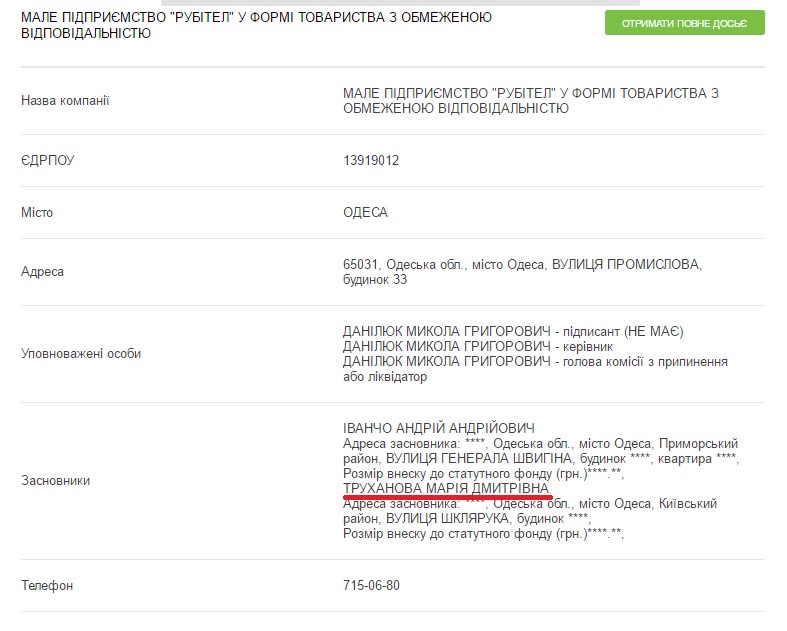Click the ЄДРПОУ row label
Image resolution: width=787 pixels, height=631 pixels.
pos(48,160)
